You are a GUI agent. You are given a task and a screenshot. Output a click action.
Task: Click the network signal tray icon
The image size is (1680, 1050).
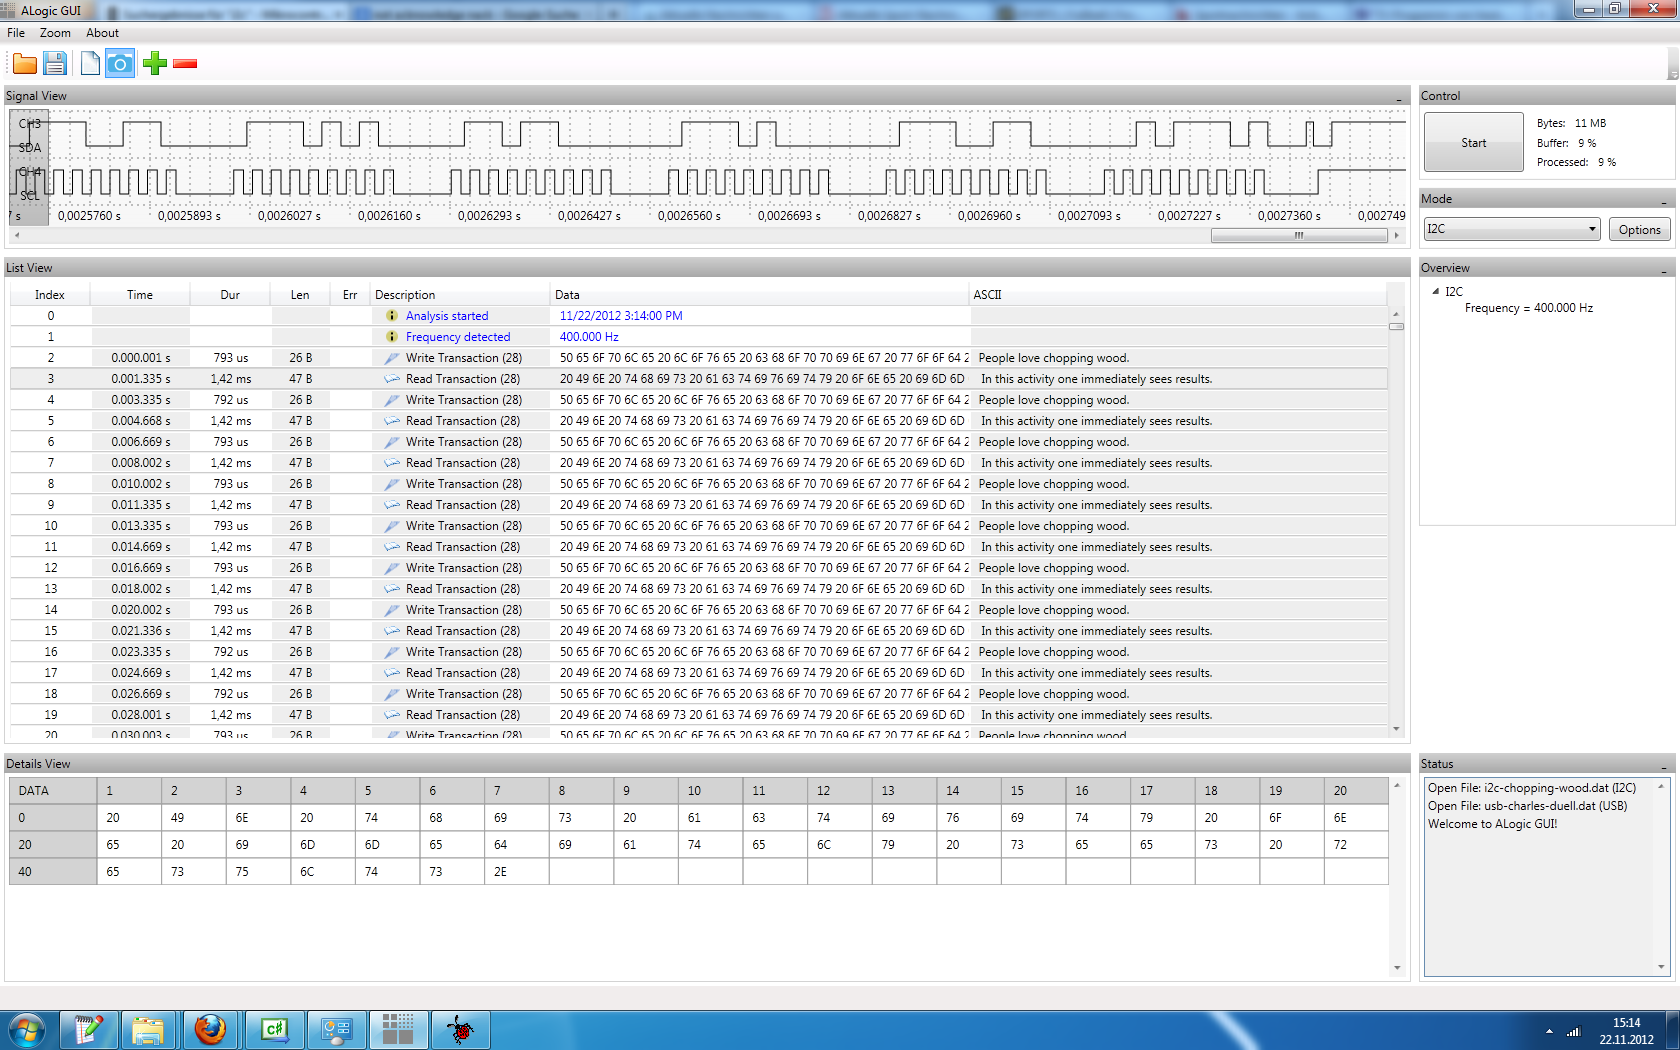click(x=1573, y=1031)
